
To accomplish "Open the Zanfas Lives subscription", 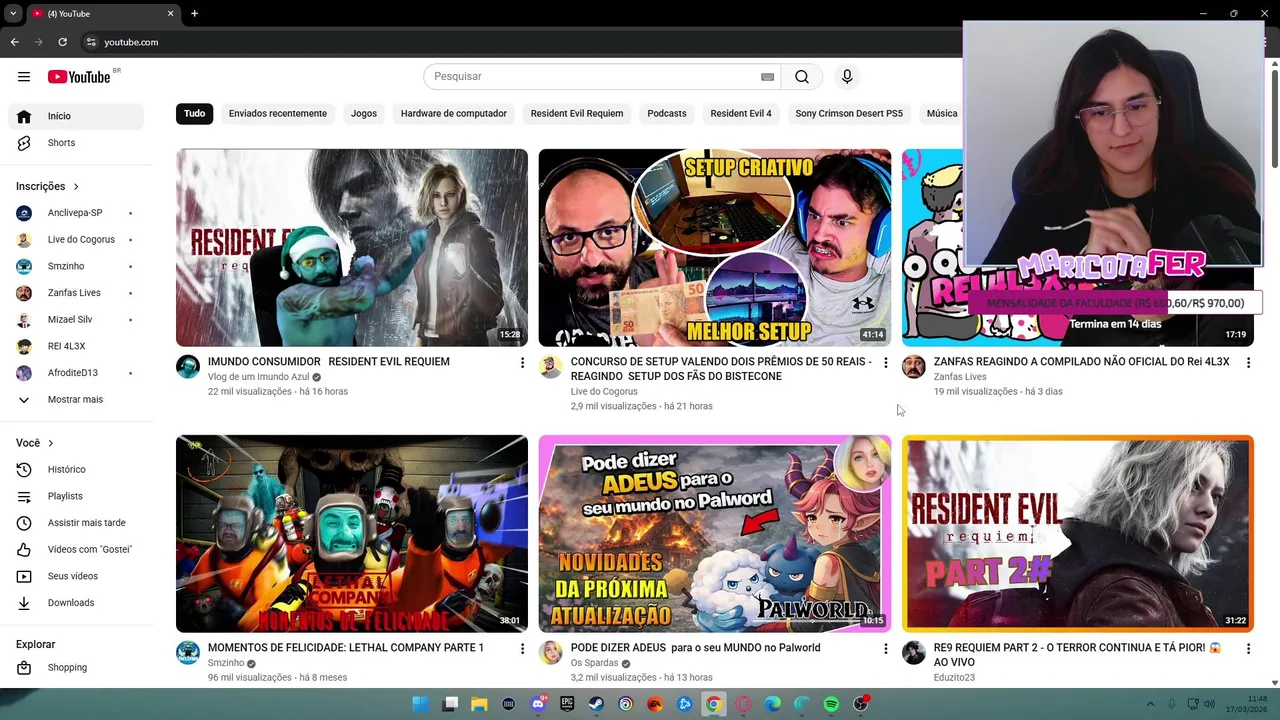I will [76, 293].
